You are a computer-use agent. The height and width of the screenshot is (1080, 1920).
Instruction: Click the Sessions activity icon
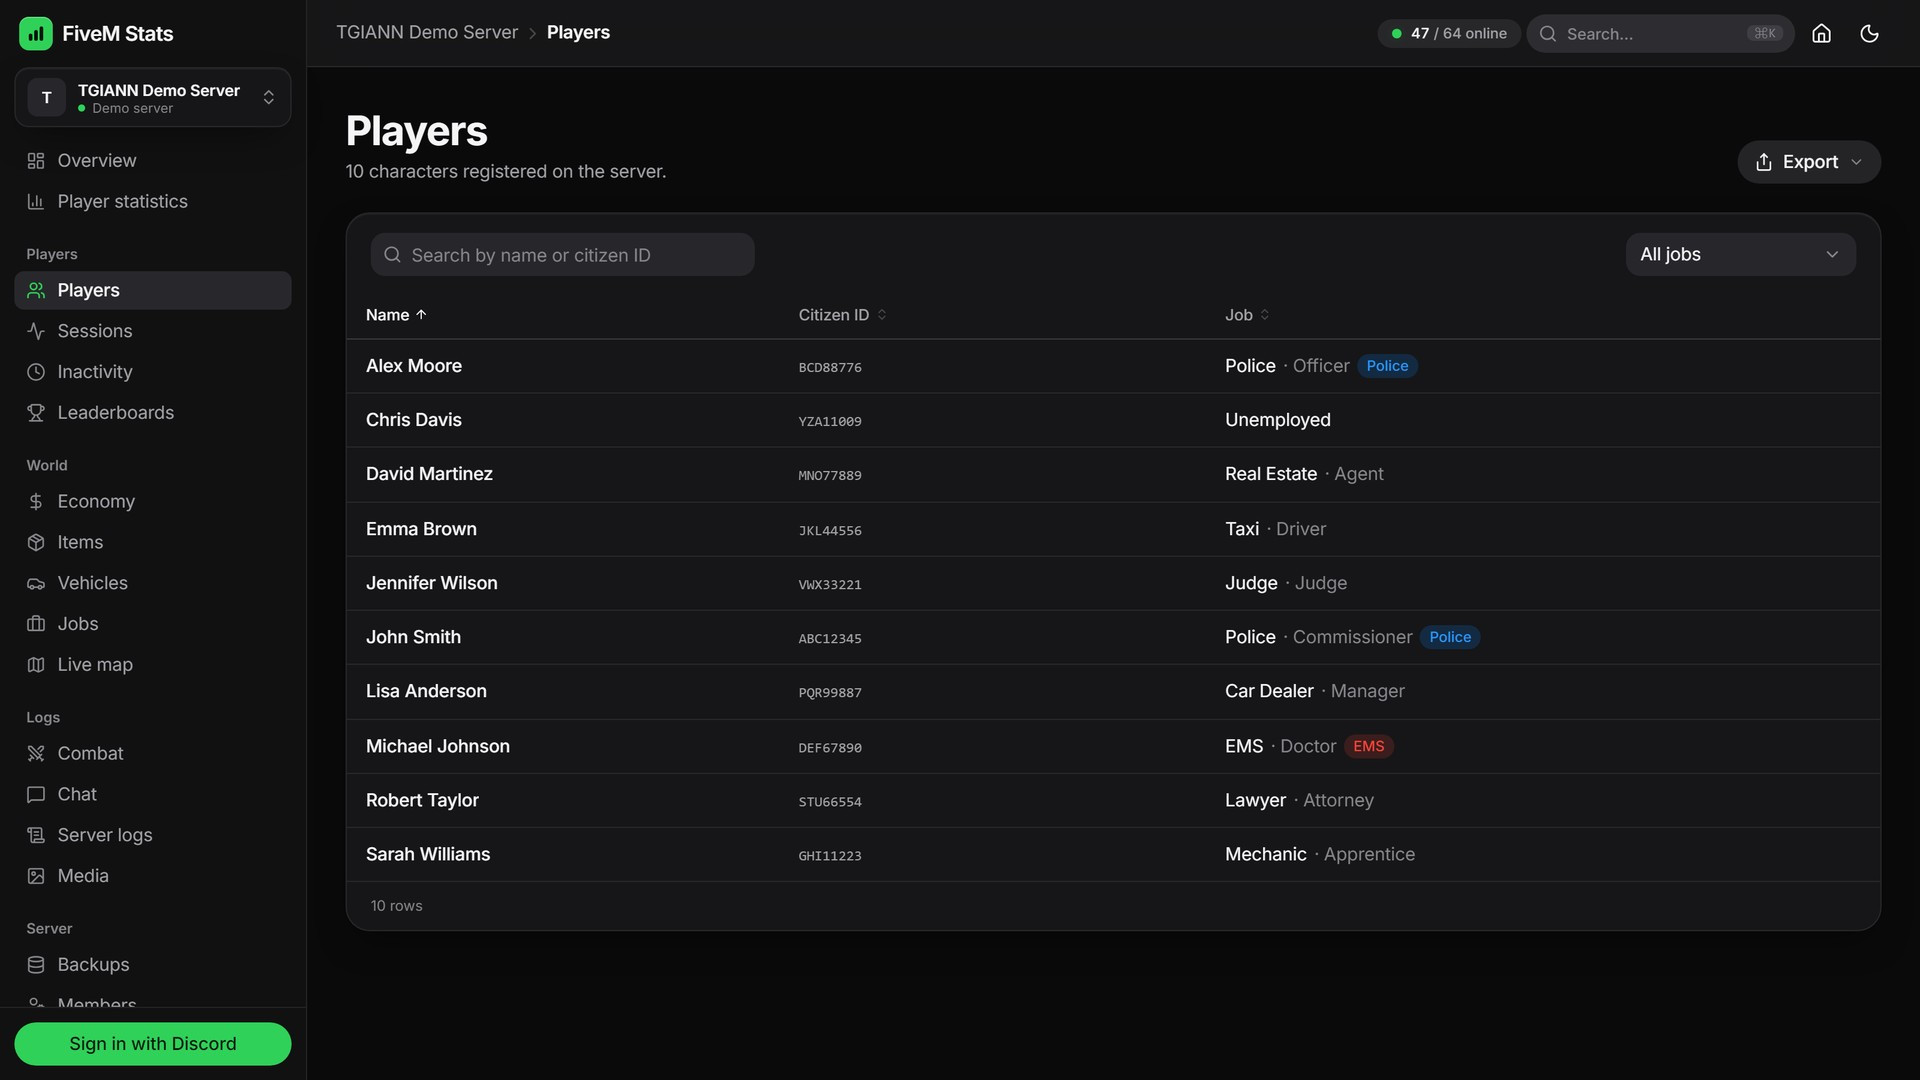[36, 331]
